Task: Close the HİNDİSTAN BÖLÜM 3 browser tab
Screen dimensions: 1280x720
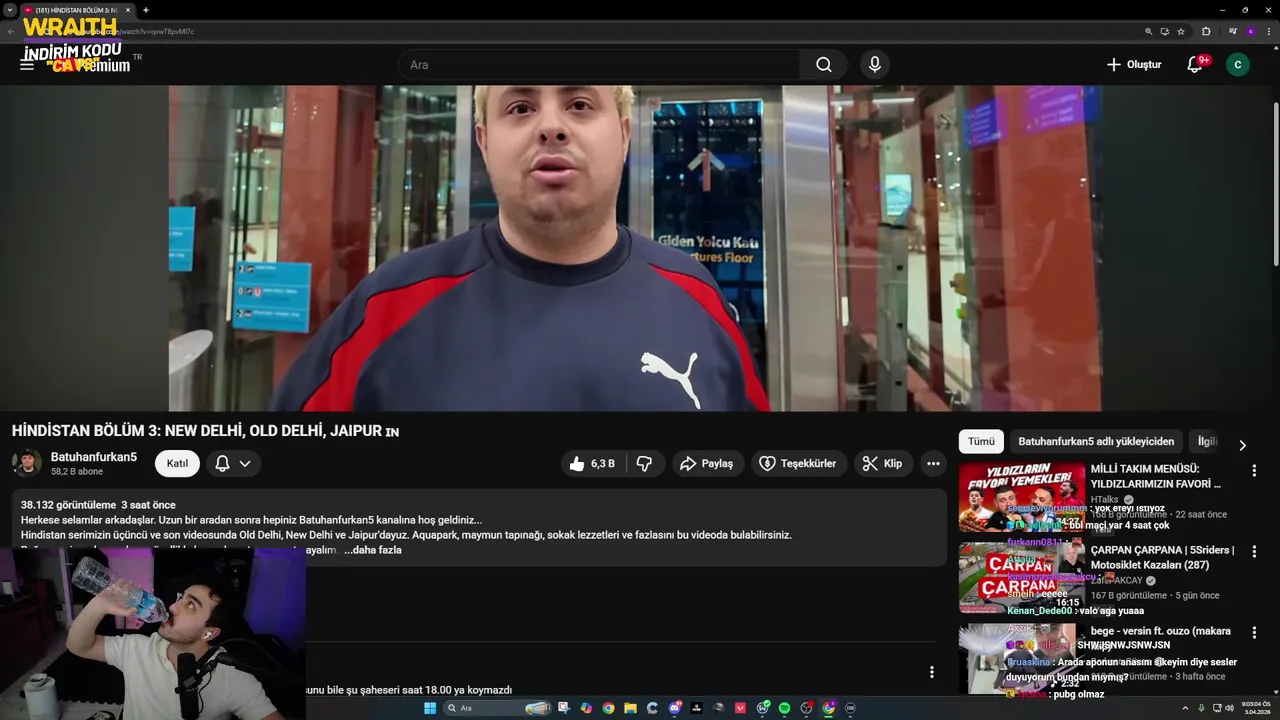Action: tap(128, 10)
